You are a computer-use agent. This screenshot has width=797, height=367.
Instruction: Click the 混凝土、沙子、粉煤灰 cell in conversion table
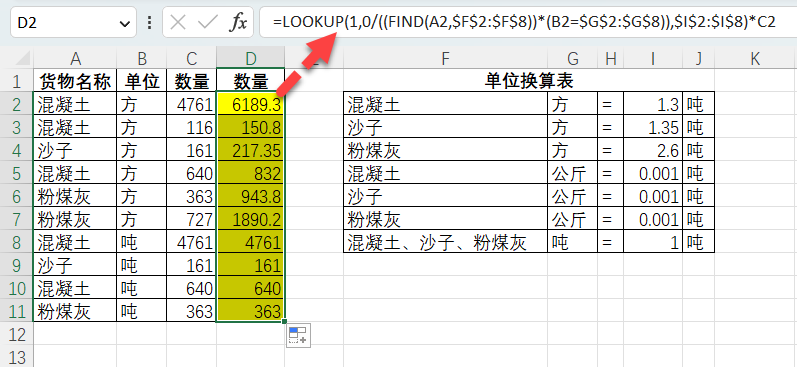tap(446, 242)
